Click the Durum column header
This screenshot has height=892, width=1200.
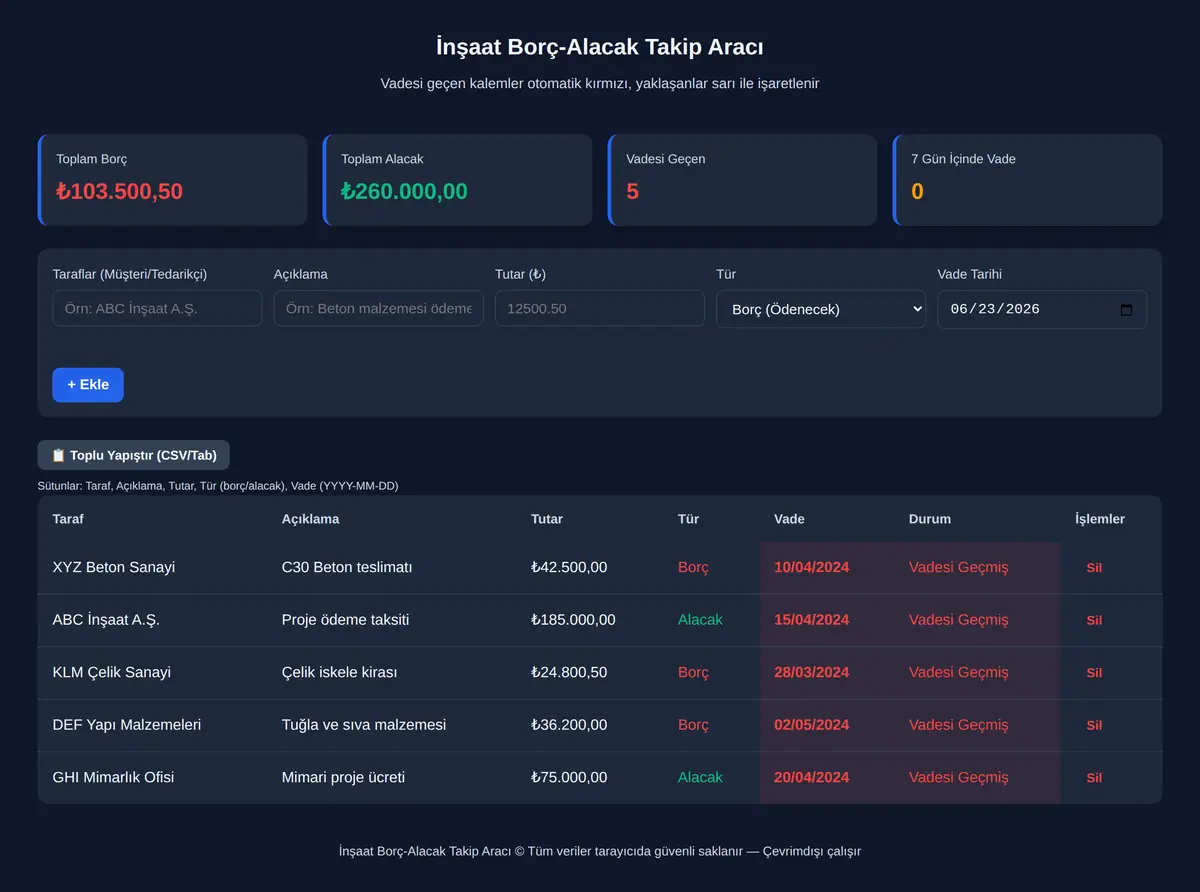click(930, 519)
